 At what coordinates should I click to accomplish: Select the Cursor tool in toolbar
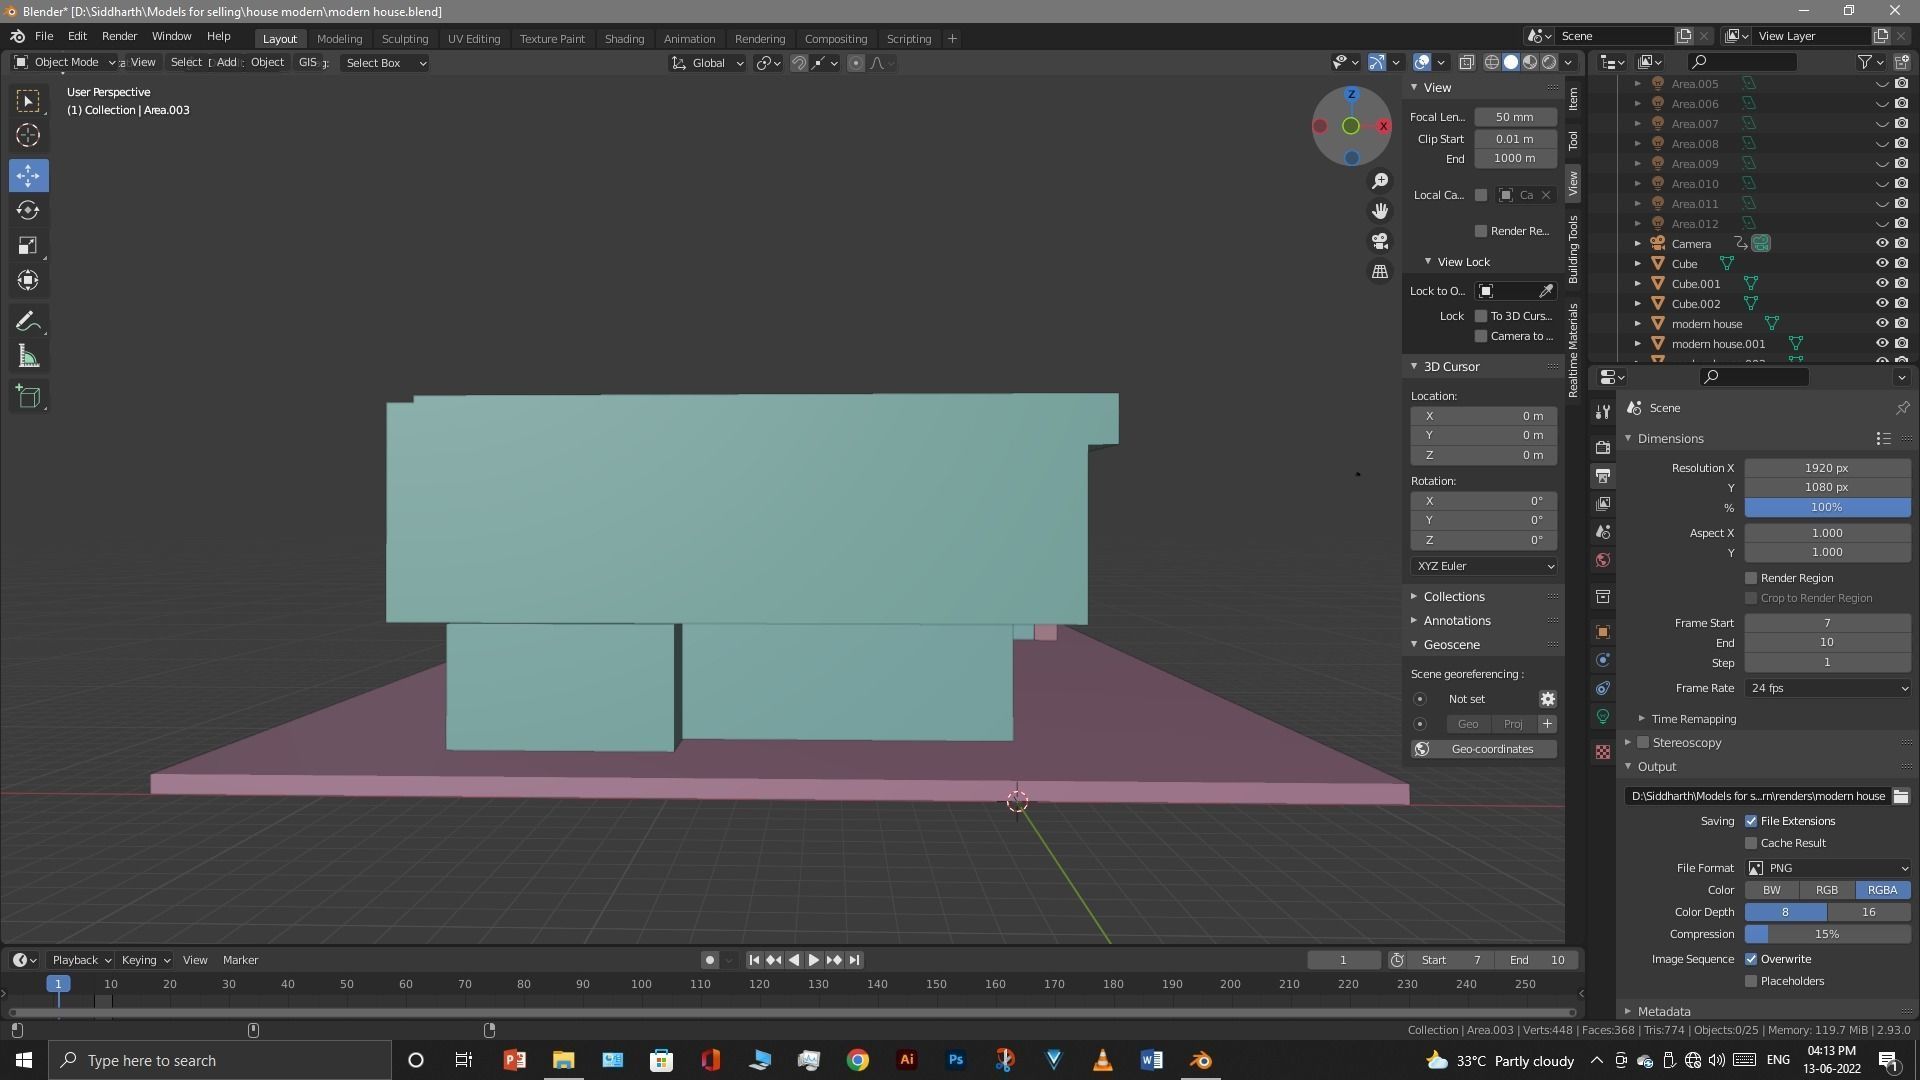[x=28, y=135]
